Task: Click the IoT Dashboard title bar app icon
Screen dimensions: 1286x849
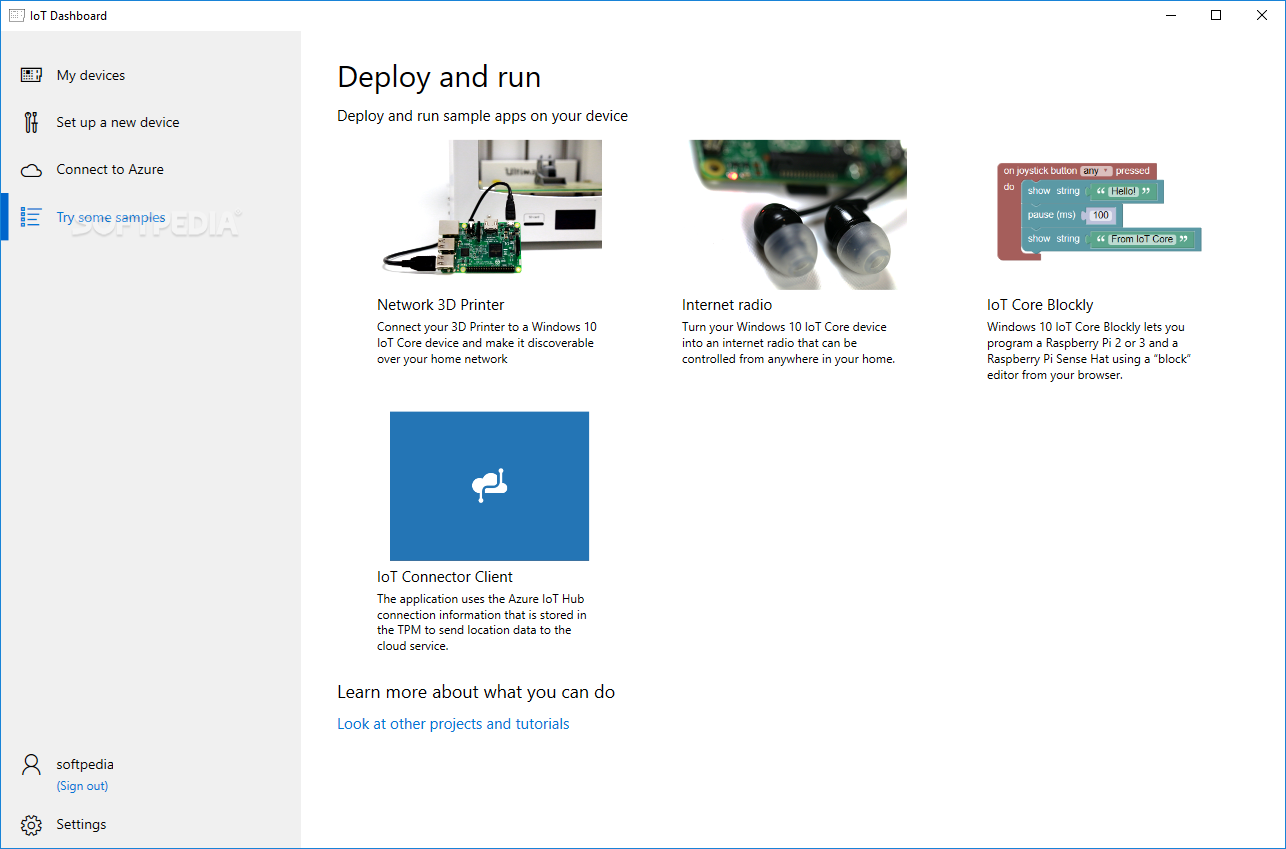Action: 16,15
